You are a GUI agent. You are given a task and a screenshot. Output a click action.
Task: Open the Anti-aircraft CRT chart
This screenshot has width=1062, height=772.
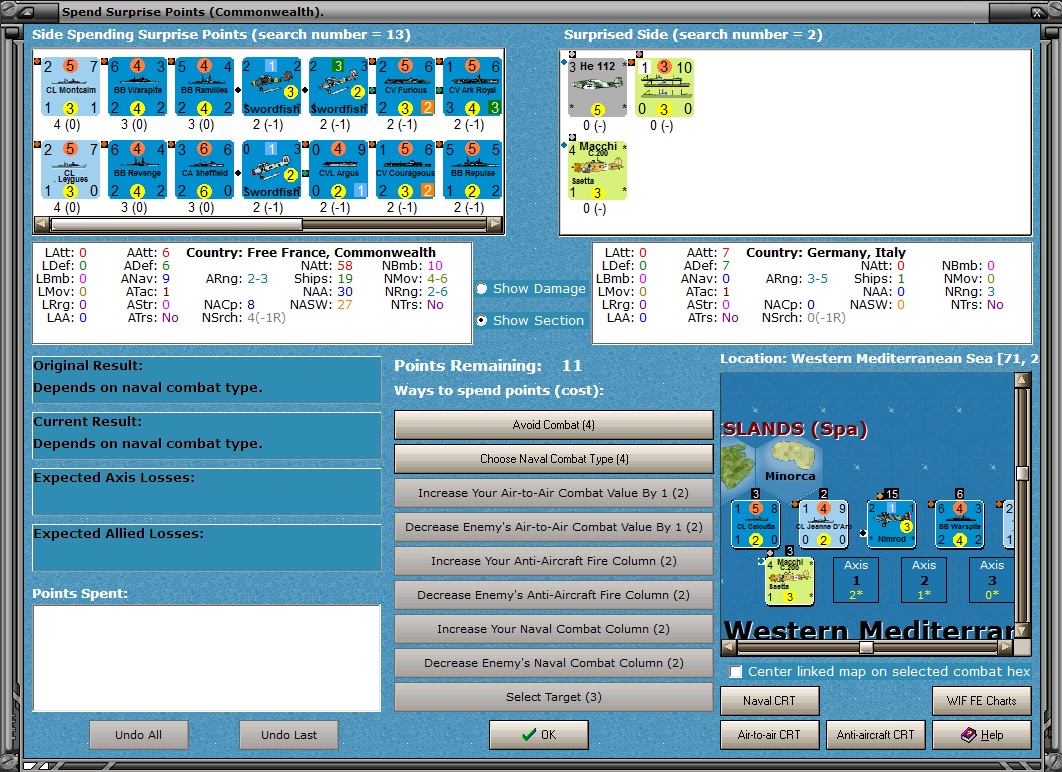tap(875, 735)
